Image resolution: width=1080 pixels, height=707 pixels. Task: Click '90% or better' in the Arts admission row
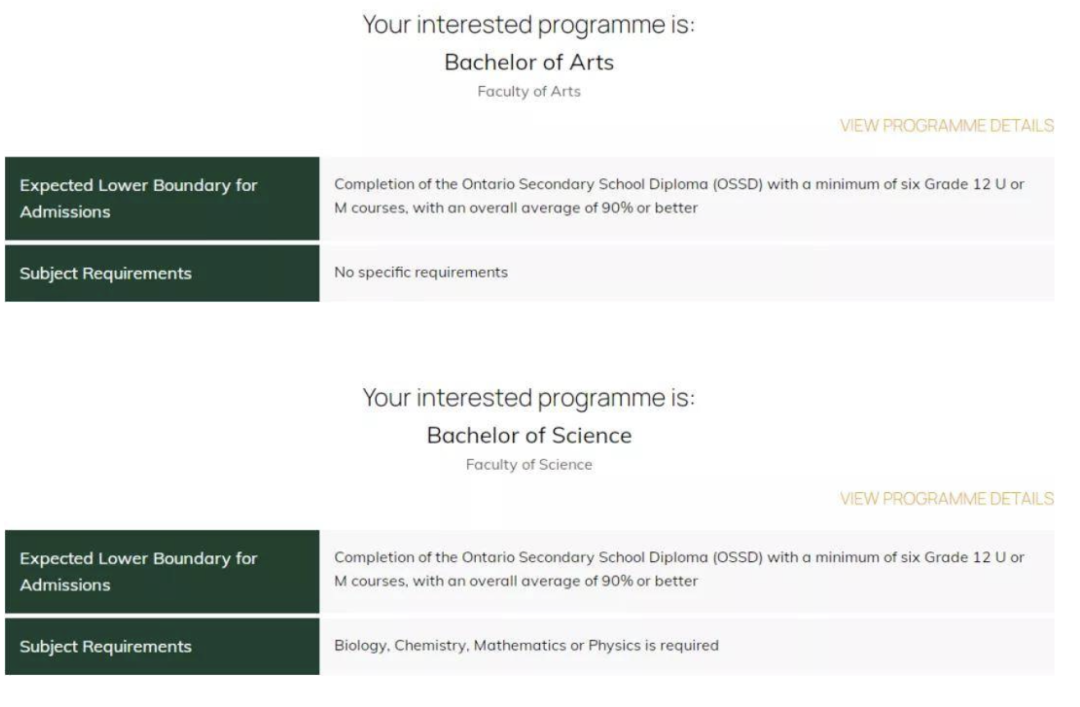pos(649,208)
